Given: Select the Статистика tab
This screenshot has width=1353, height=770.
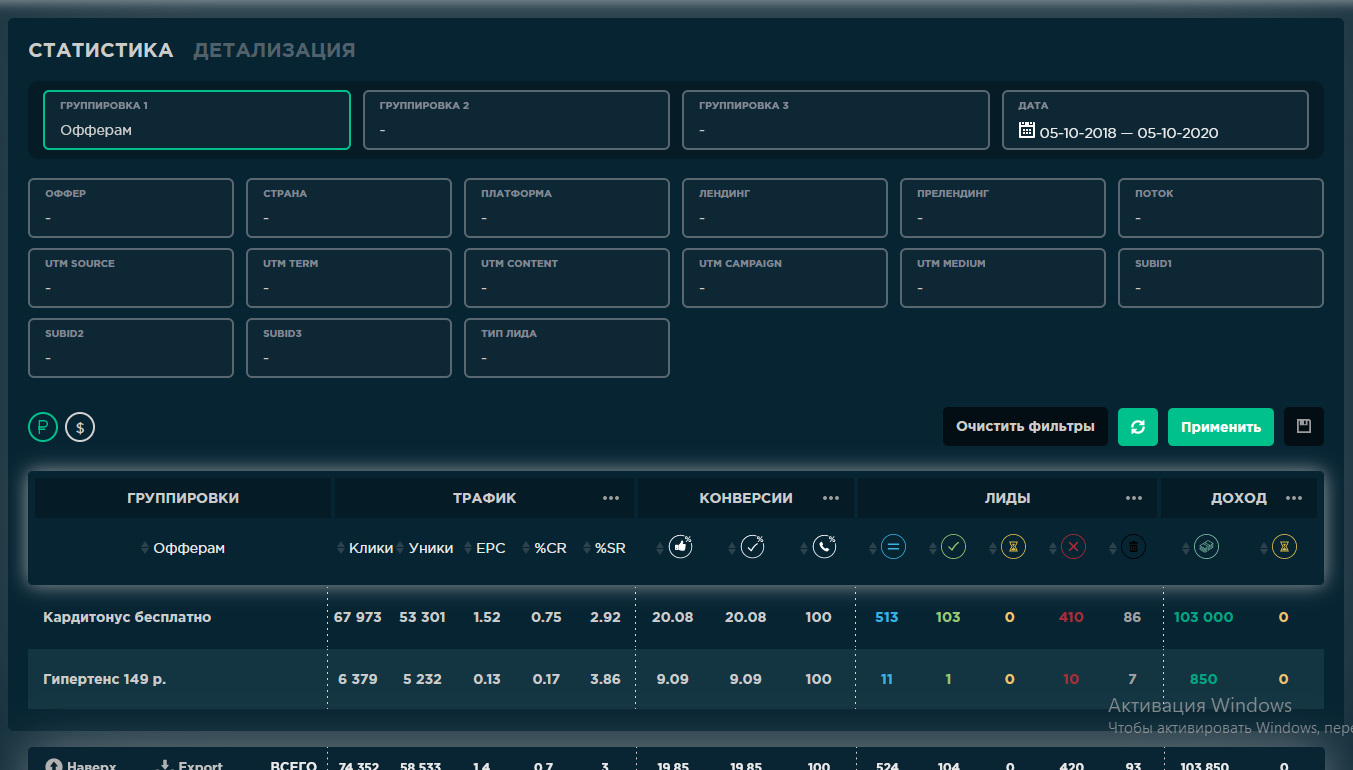Looking at the screenshot, I should tap(100, 50).
